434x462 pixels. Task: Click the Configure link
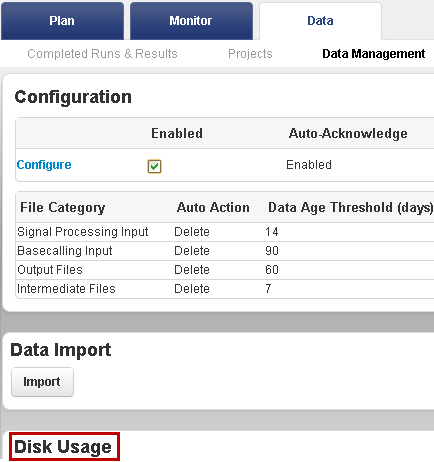[44, 165]
